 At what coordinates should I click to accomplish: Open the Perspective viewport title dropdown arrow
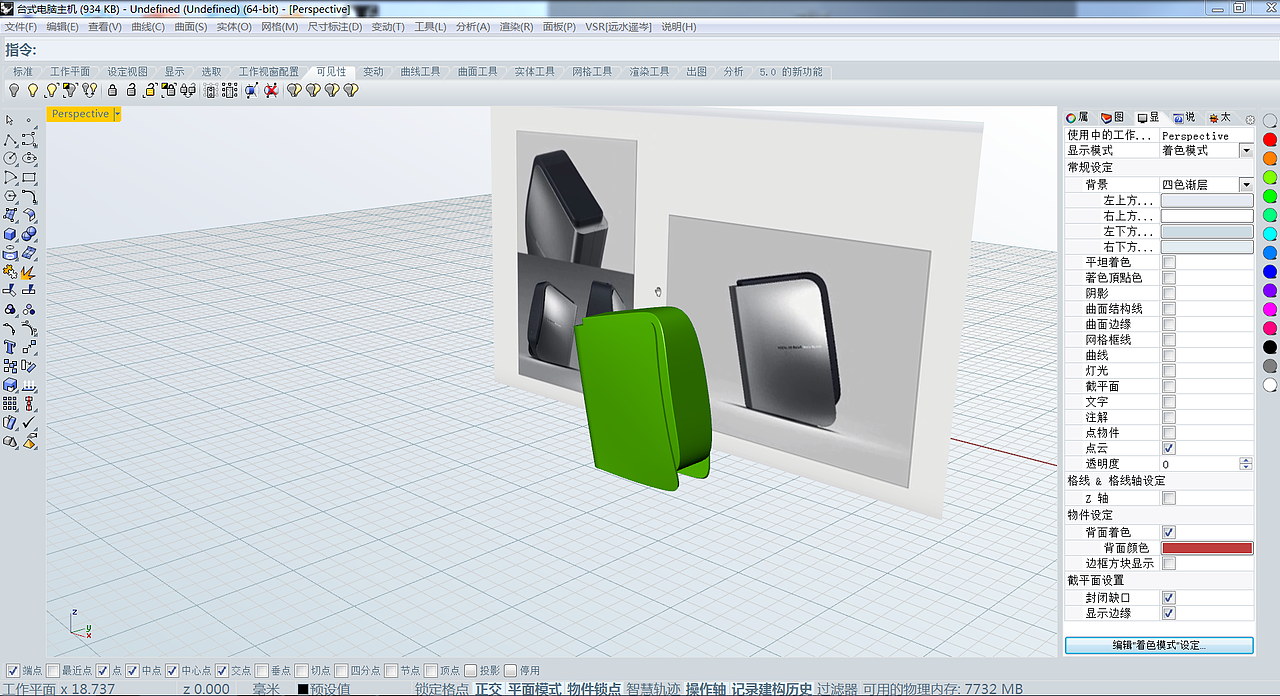[117, 114]
